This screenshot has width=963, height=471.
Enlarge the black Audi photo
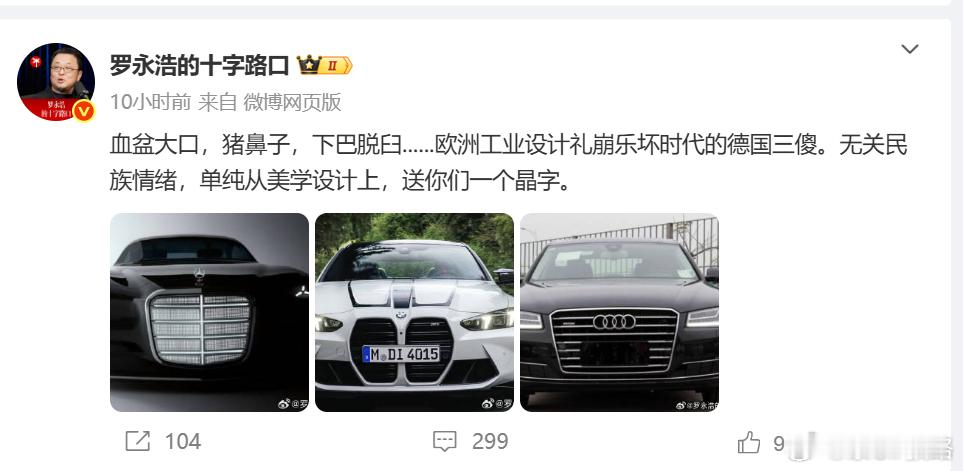619,313
